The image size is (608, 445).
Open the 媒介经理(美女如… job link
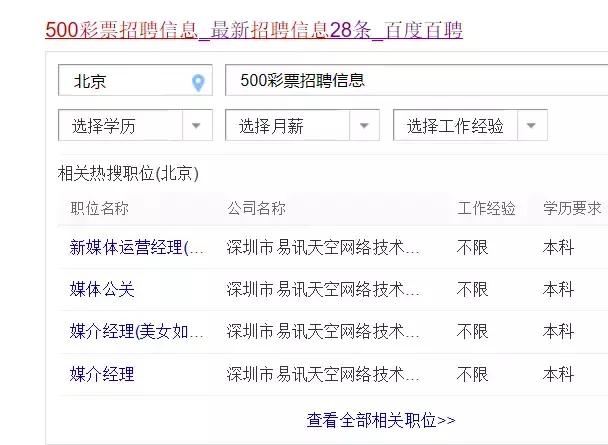[136, 332]
